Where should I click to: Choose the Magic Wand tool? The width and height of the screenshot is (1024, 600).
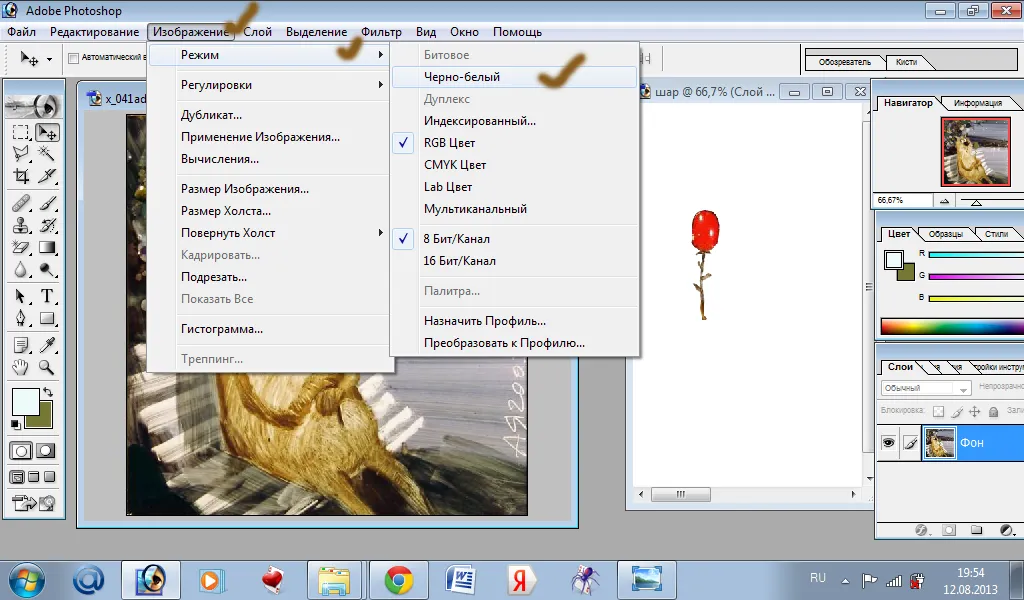pyautogui.click(x=47, y=153)
